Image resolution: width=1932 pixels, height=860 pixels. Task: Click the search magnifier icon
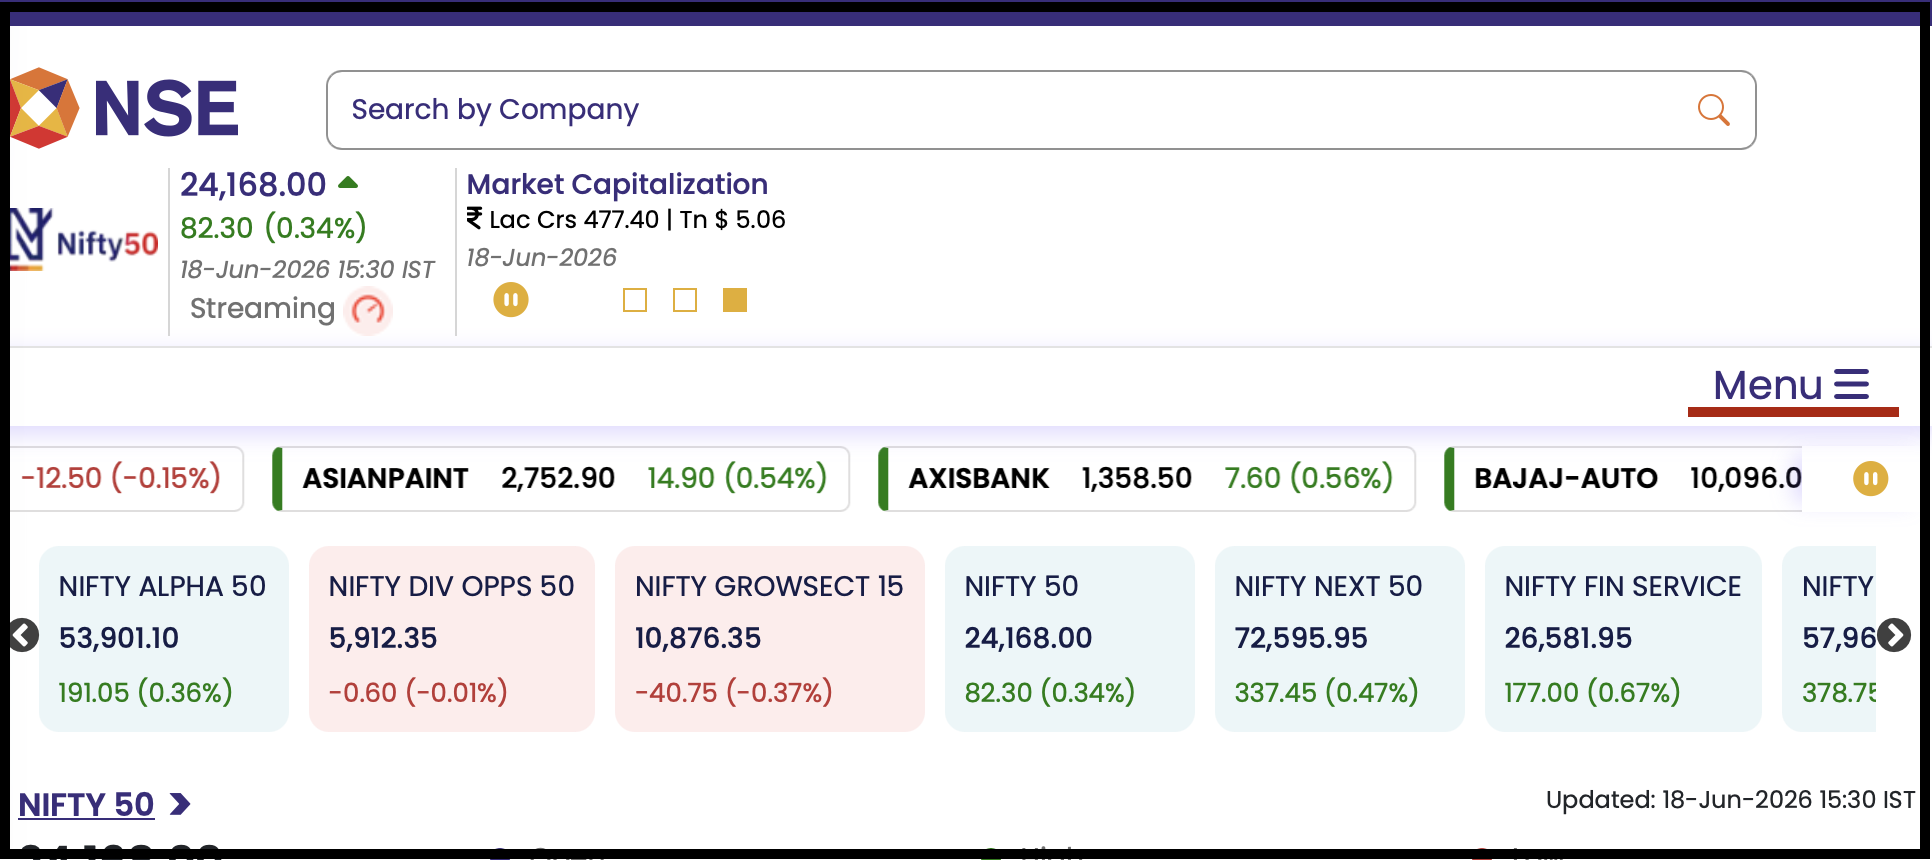1713,110
